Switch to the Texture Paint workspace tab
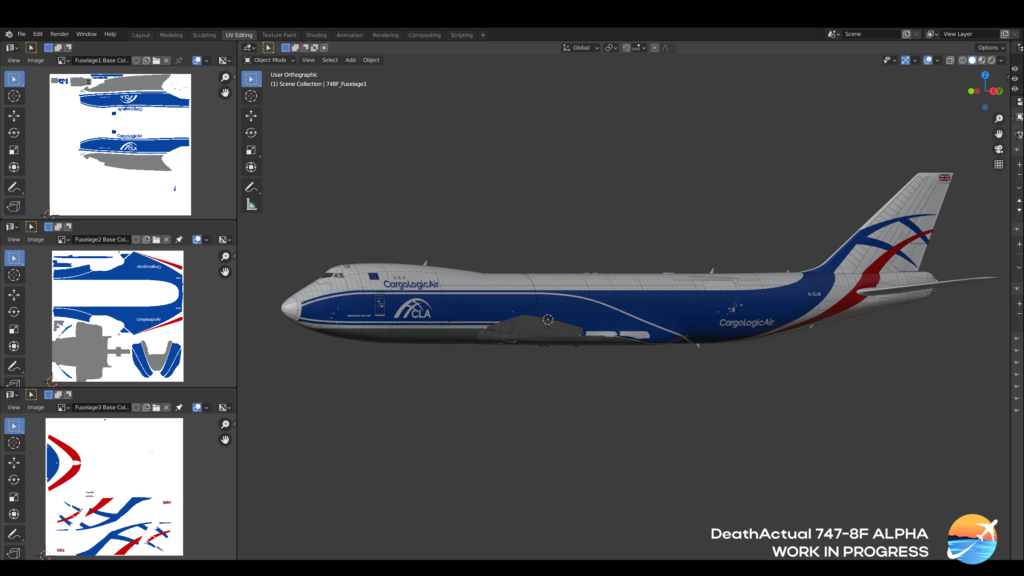 click(x=279, y=35)
